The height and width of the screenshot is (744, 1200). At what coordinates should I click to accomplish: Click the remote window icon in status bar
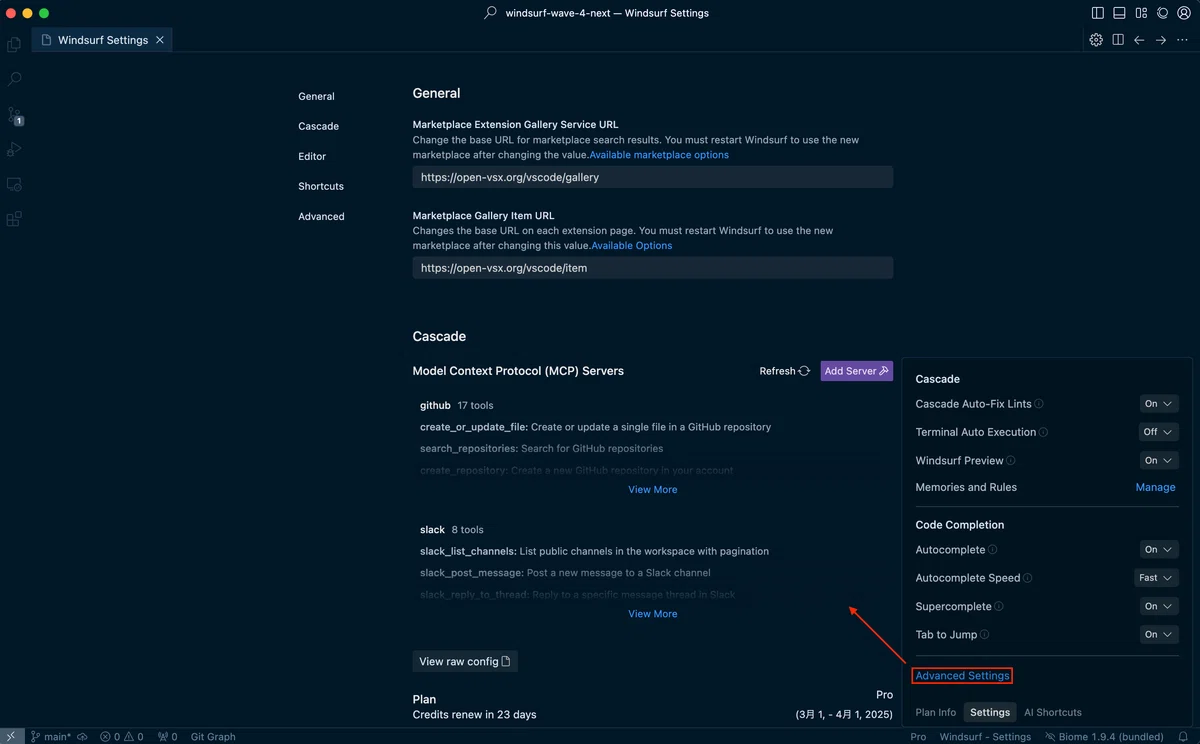[x=10, y=736]
